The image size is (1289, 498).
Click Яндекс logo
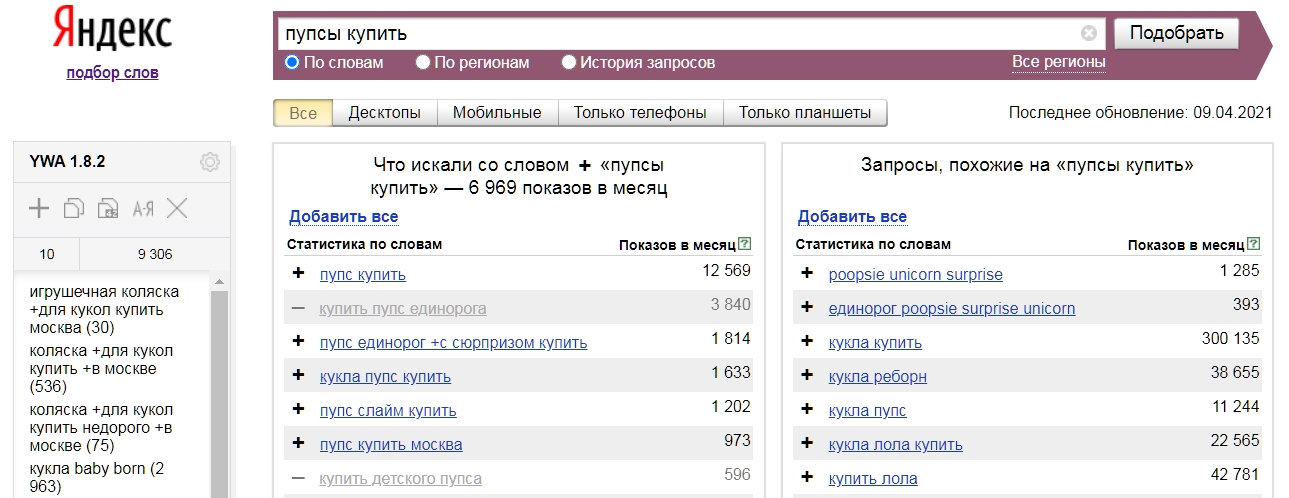[112, 30]
